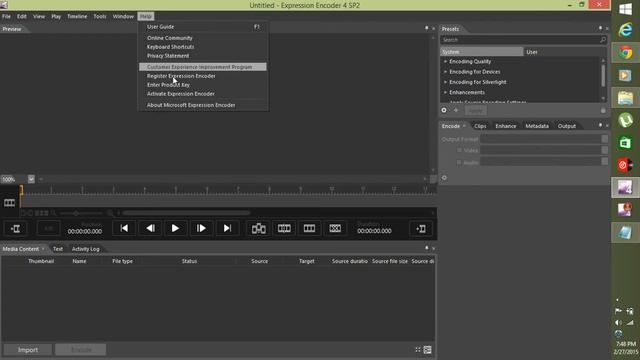The height and width of the screenshot is (360, 640).
Task: Click the Encode button at bottom
Action: pyautogui.click(x=81, y=350)
